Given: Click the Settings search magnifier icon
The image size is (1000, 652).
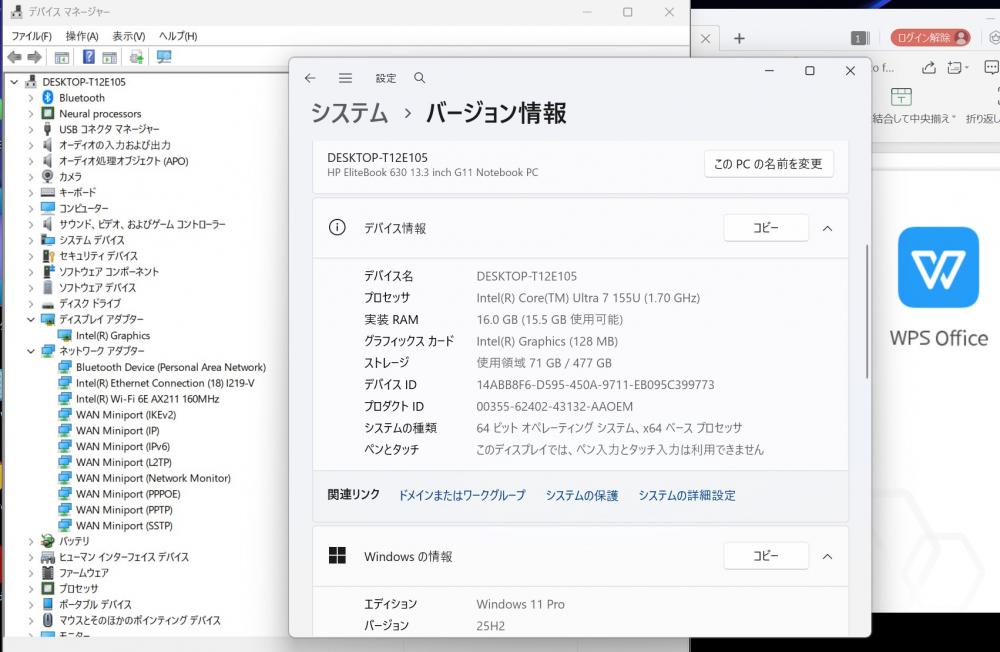Looking at the screenshot, I should pyautogui.click(x=419, y=78).
